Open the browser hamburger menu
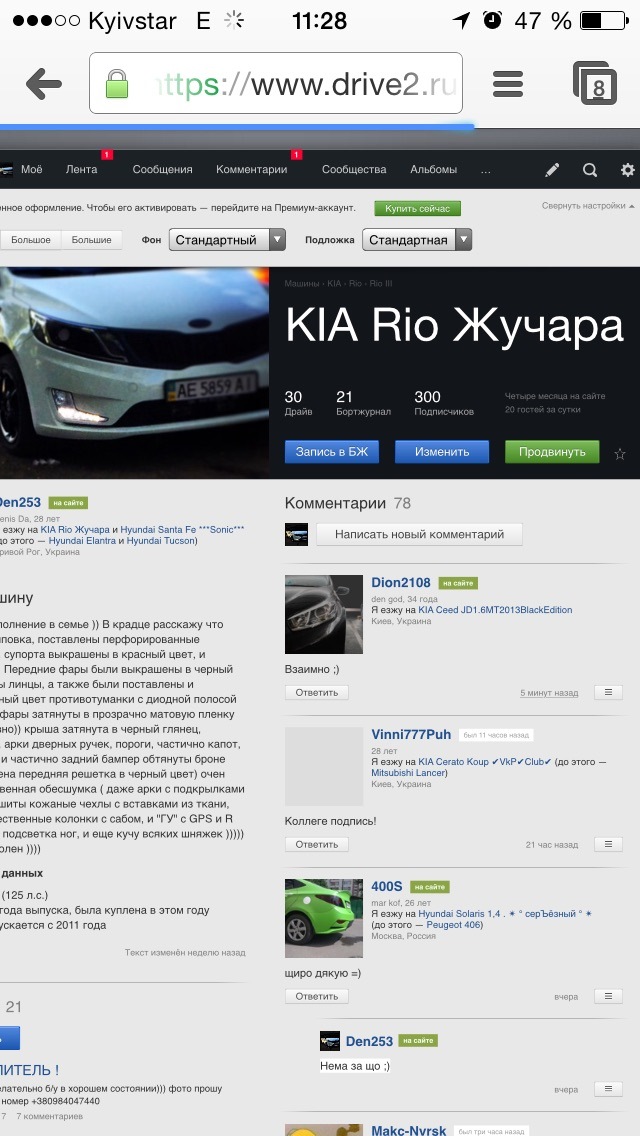Screen dimensions: 640x1136 coord(507,84)
